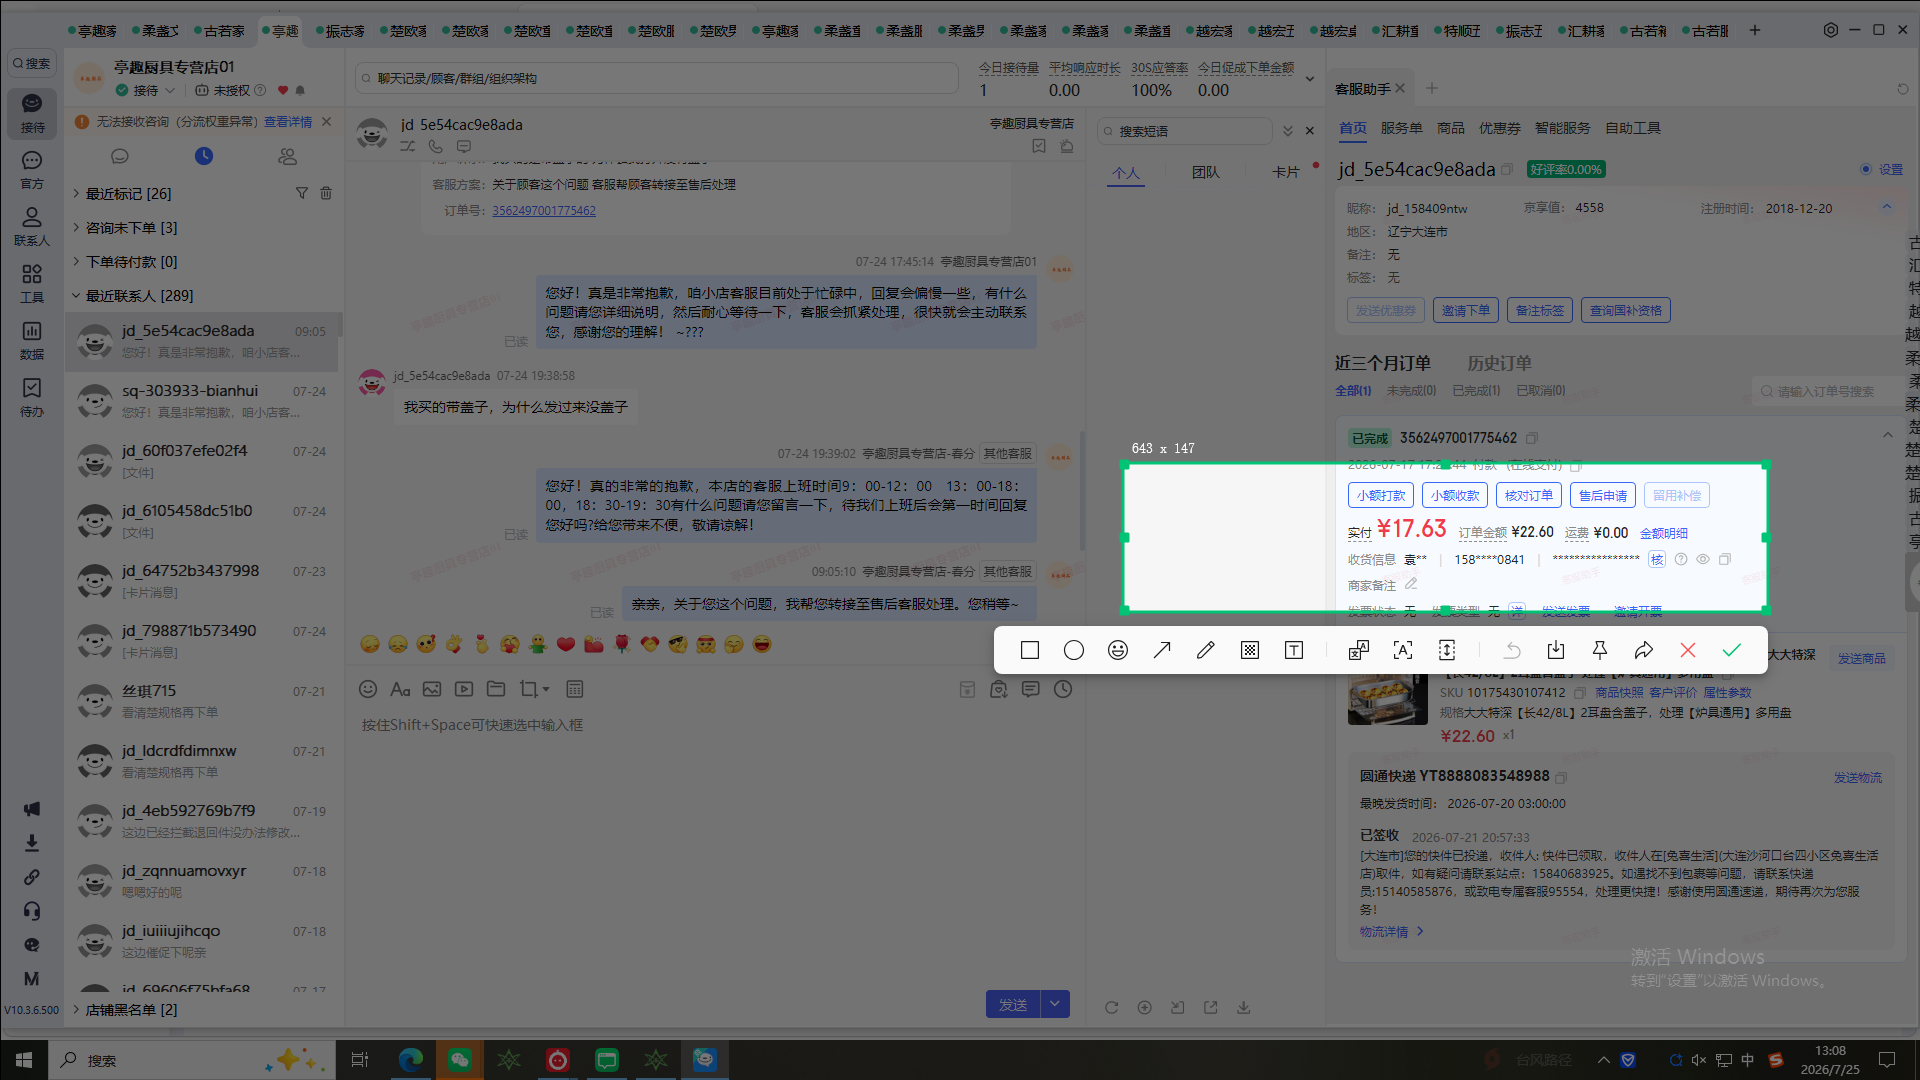Open the order number link 3562497001775462 in chat
The height and width of the screenshot is (1080, 1920).
coord(544,211)
